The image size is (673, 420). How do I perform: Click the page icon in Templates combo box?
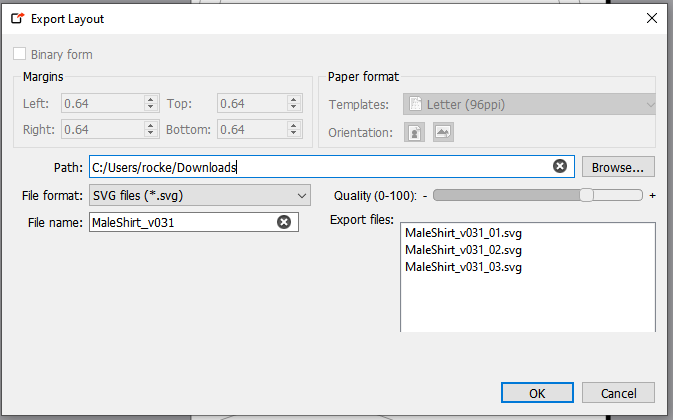coord(415,104)
